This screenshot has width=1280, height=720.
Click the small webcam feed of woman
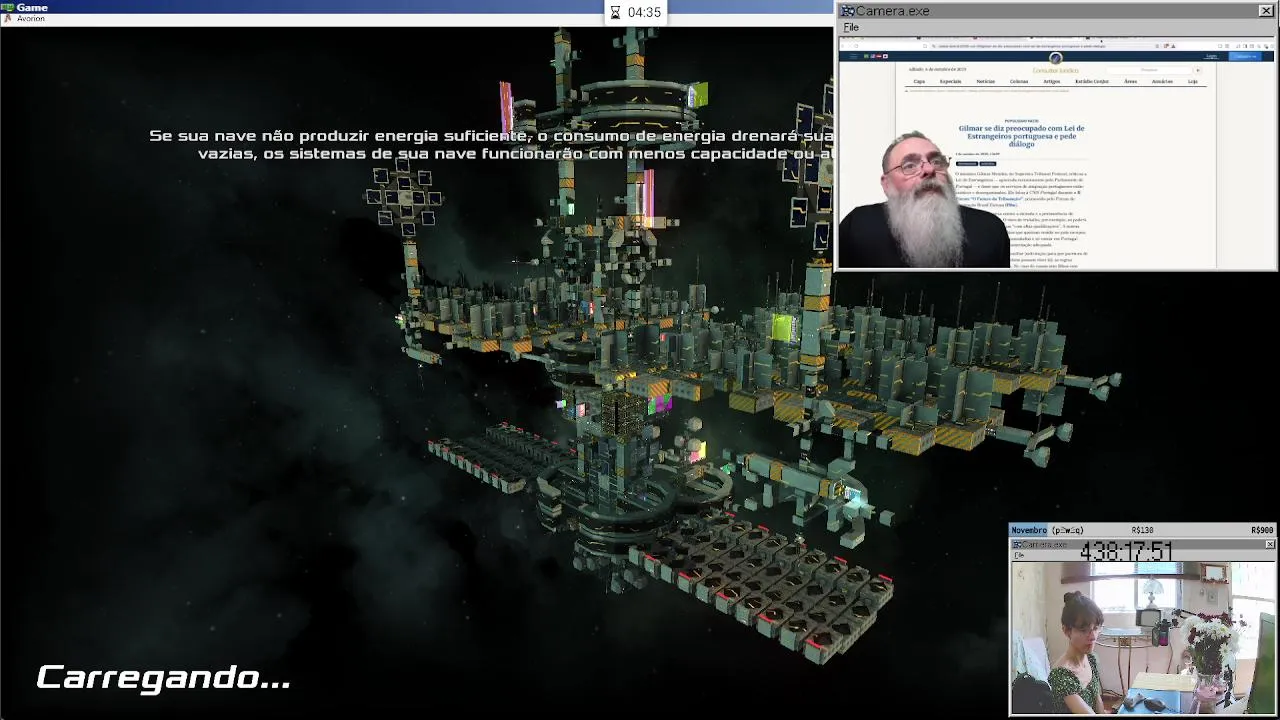(1142, 638)
